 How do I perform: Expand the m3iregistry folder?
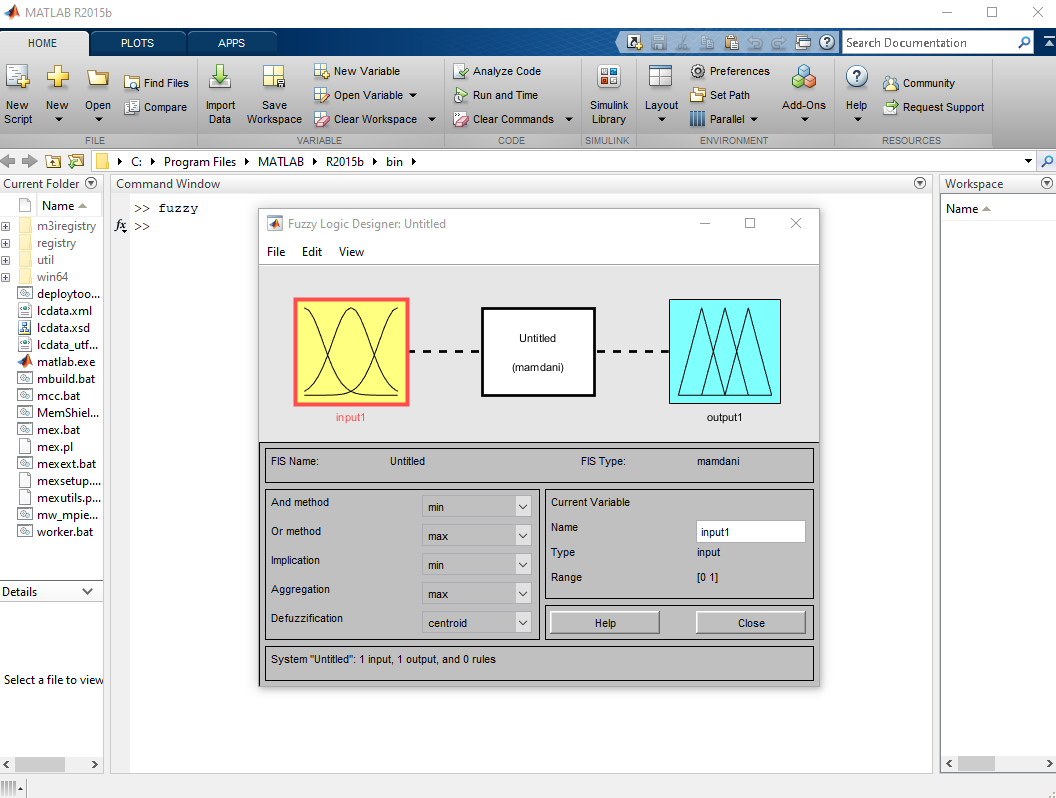[5, 226]
